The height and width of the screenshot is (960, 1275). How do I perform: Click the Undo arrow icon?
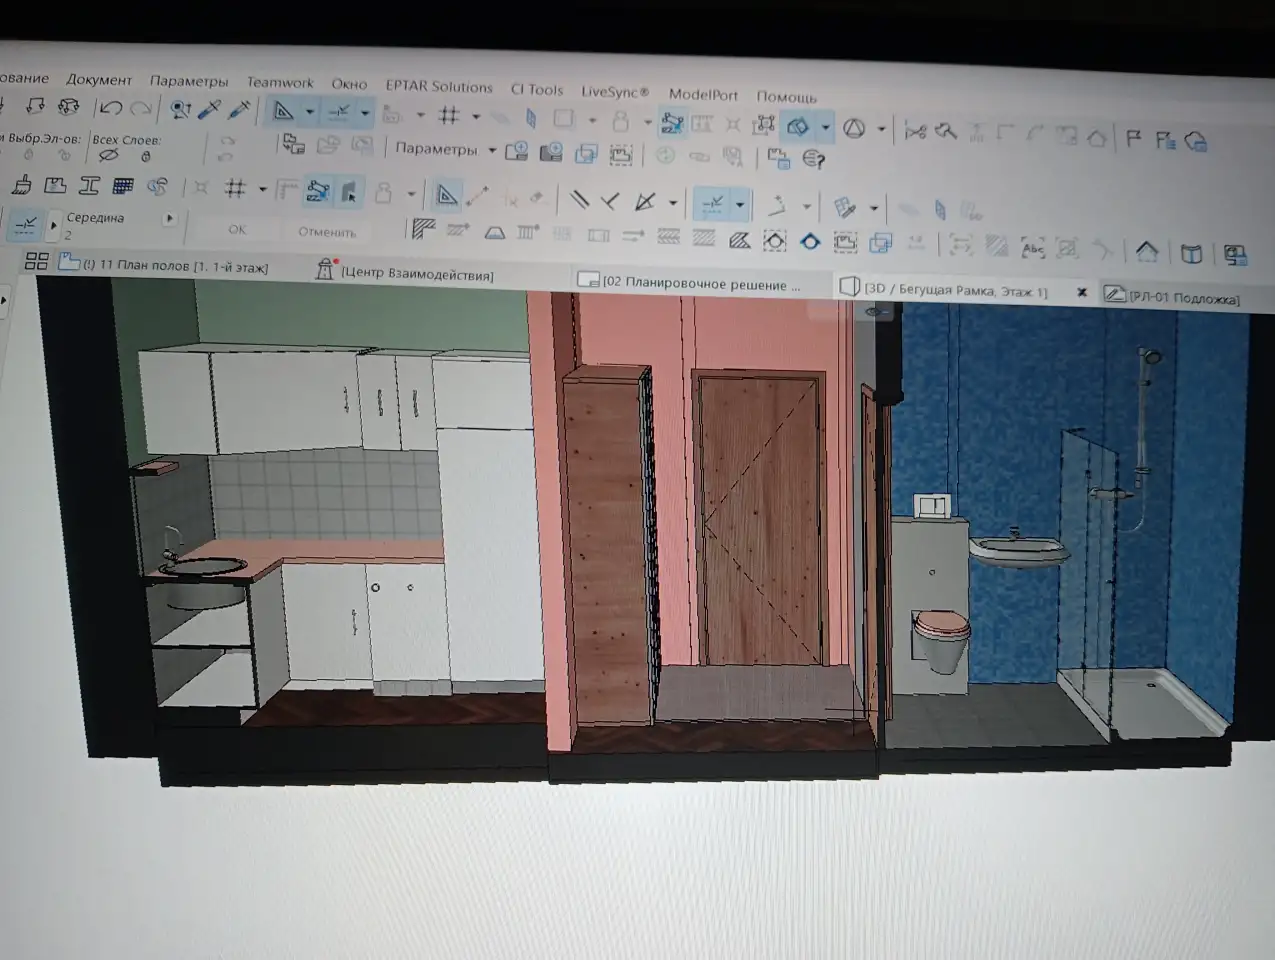coord(111,108)
